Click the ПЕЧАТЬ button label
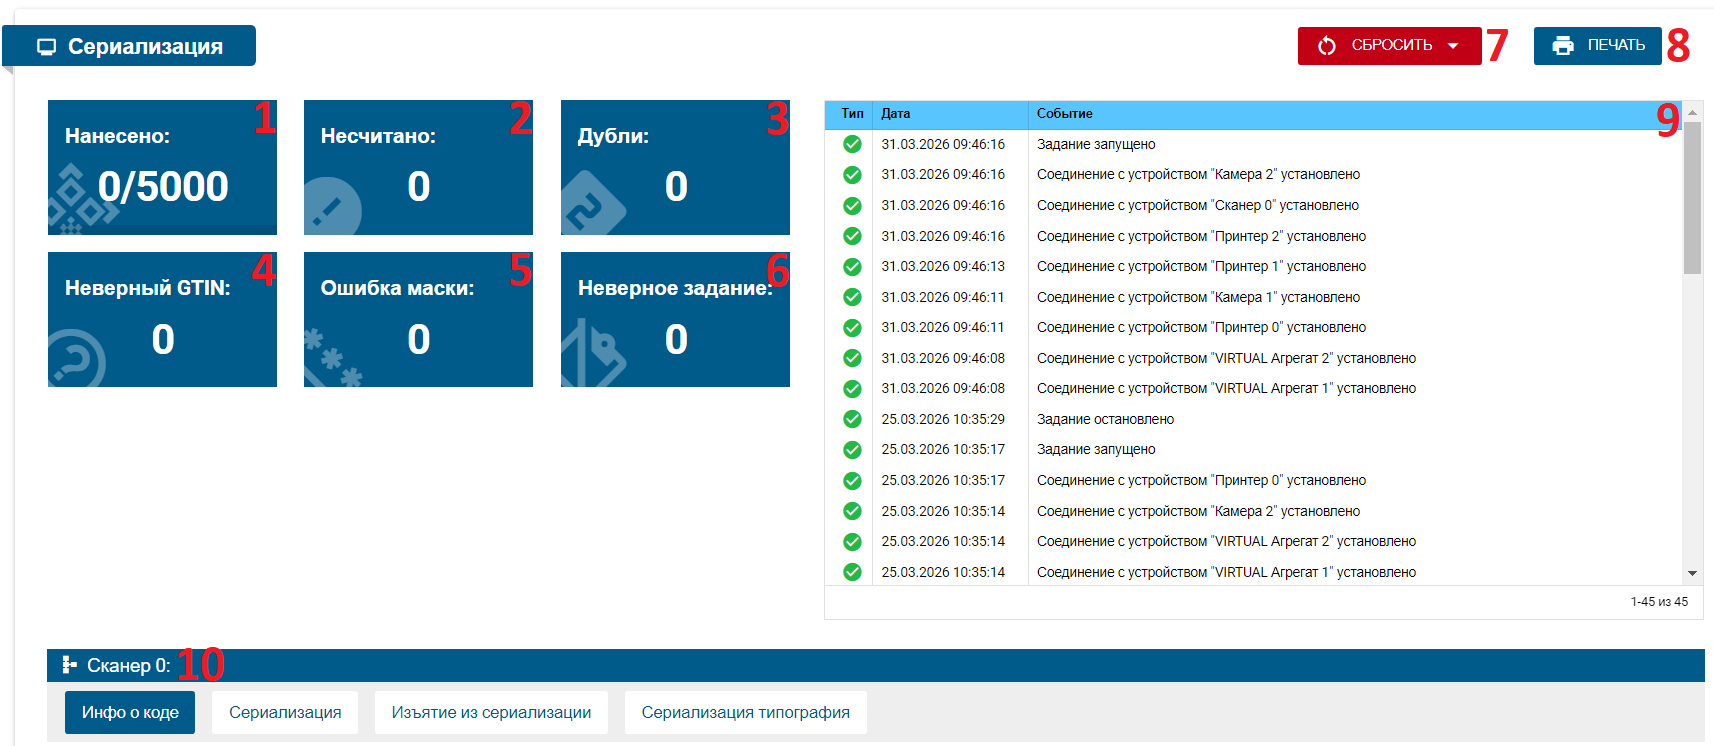 (1616, 45)
